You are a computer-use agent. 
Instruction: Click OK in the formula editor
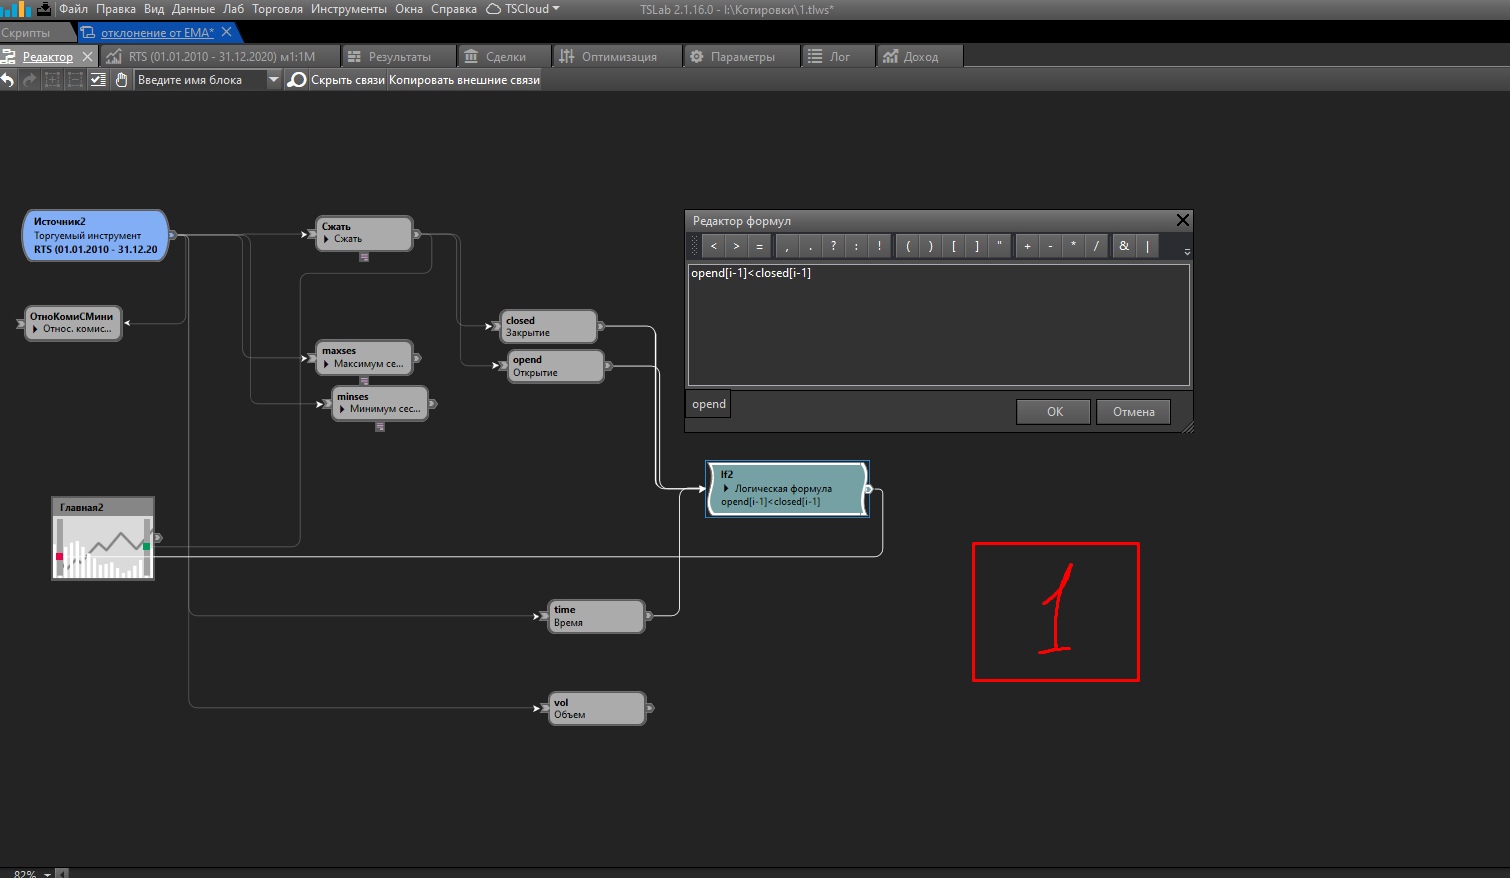pyautogui.click(x=1054, y=412)
